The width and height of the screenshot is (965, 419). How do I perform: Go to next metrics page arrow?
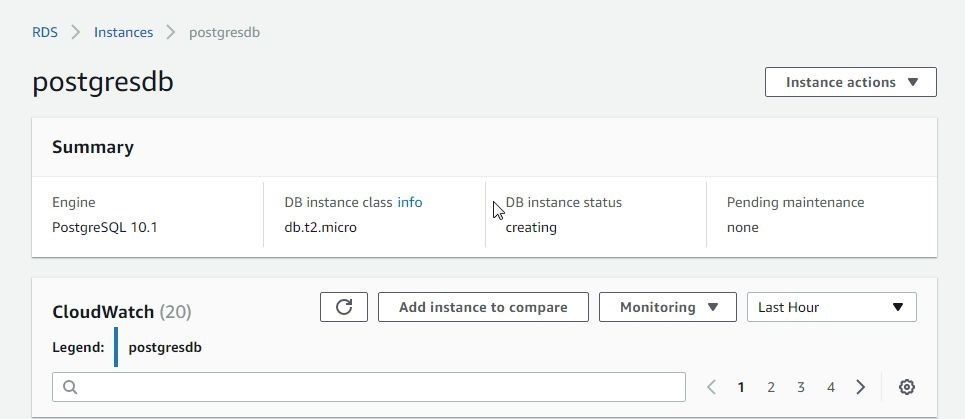click(x=860, y=387)
